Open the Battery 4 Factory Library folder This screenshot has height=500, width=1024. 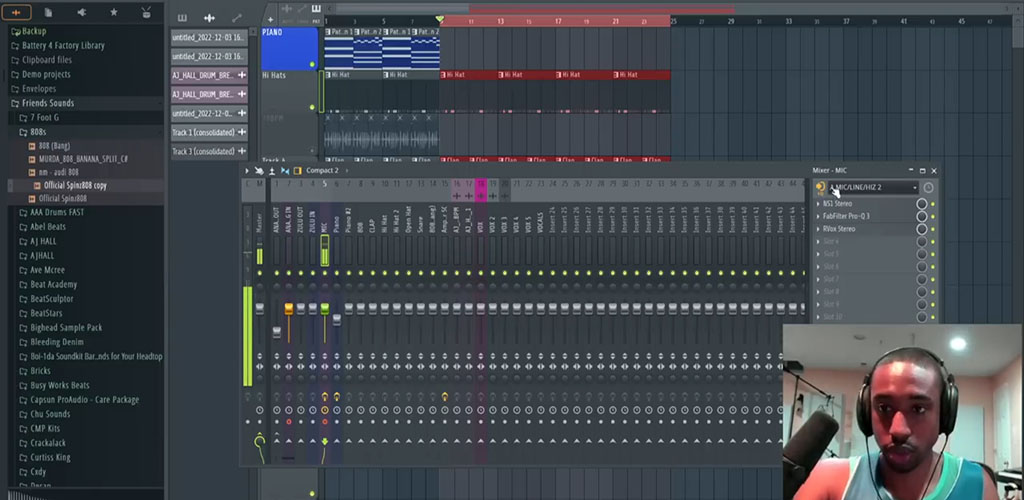point(63,46)
